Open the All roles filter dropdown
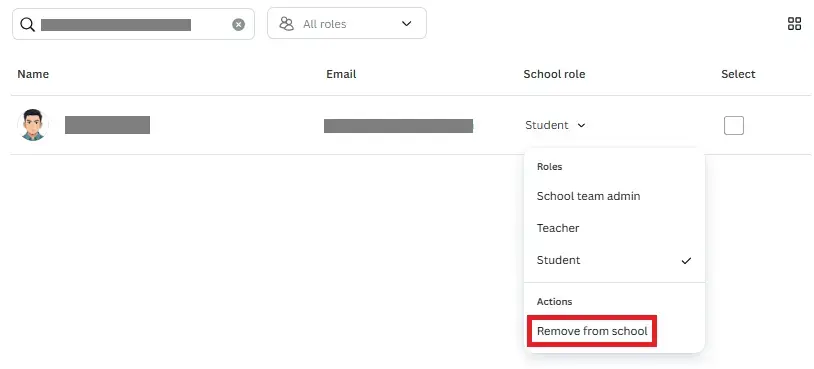814x369 pixels. click(x=347, y=23)
